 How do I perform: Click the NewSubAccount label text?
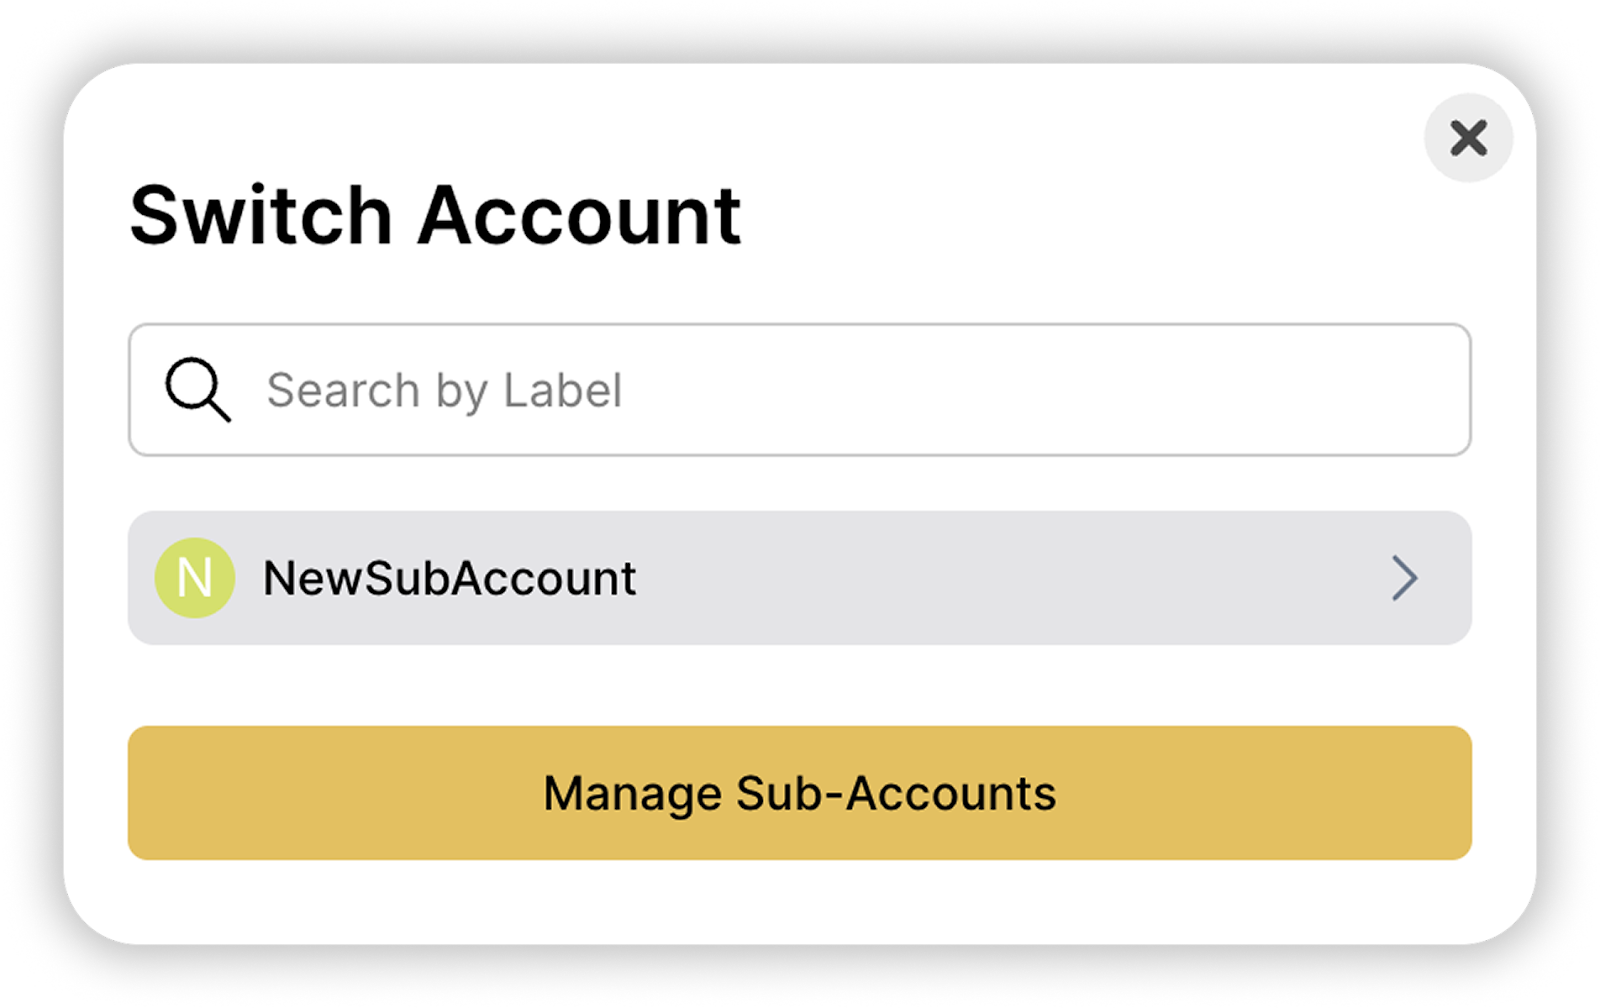[x=450, y=578]
